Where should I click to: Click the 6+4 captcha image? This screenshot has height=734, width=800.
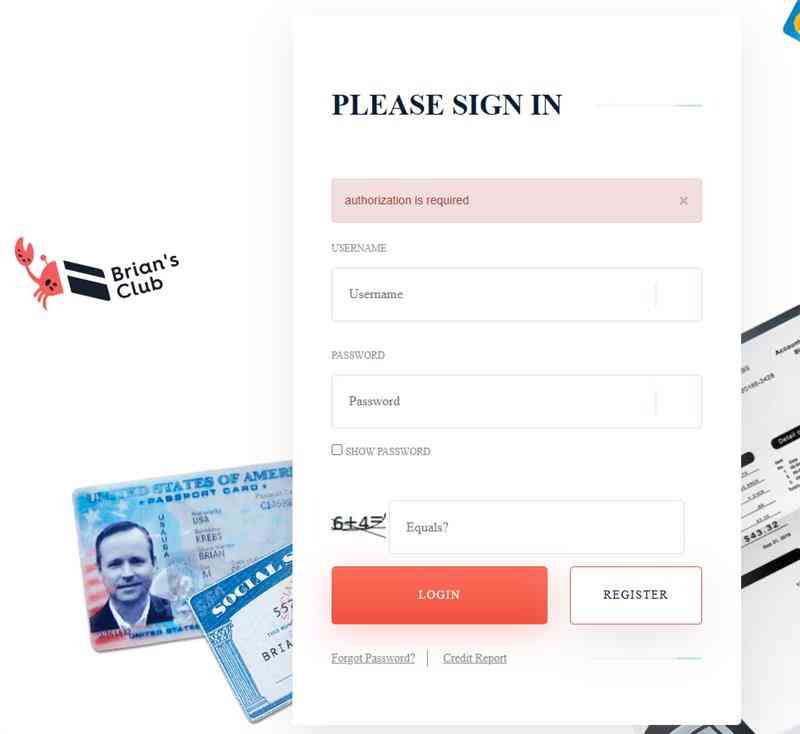[359, 525]
